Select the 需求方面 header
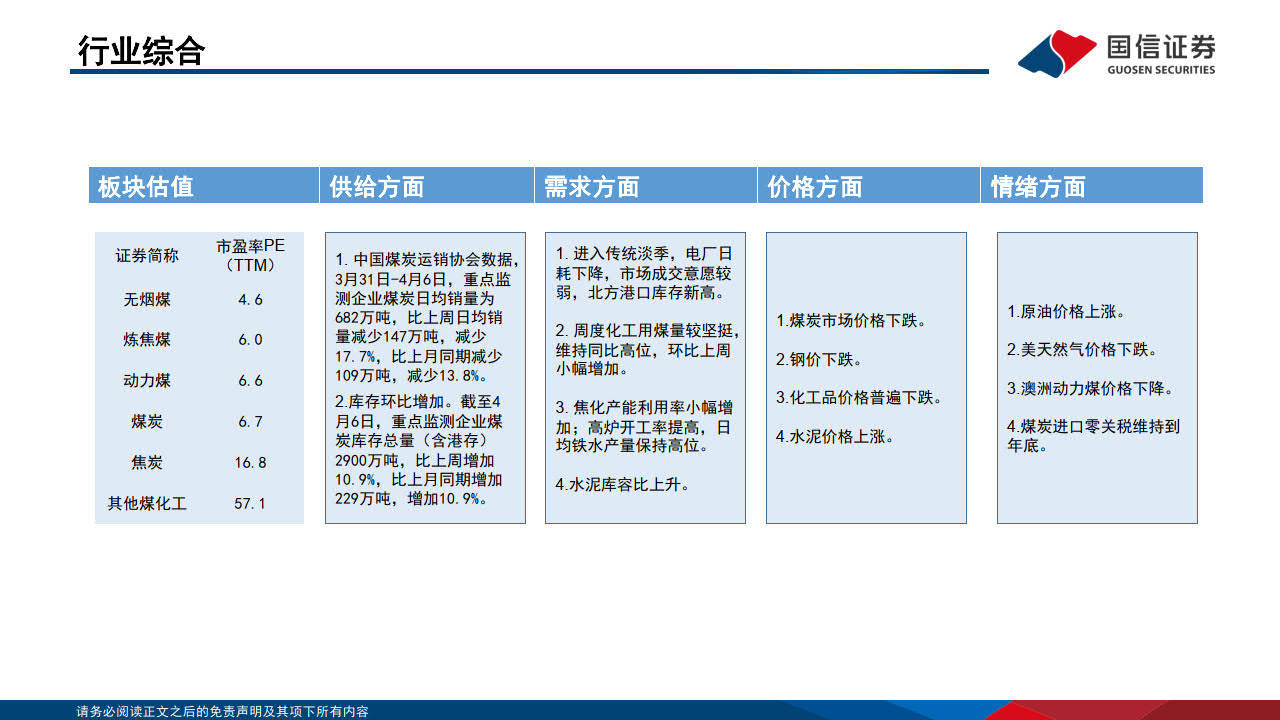The height and width of the screenshot is (720, 1280). (646, 185)
